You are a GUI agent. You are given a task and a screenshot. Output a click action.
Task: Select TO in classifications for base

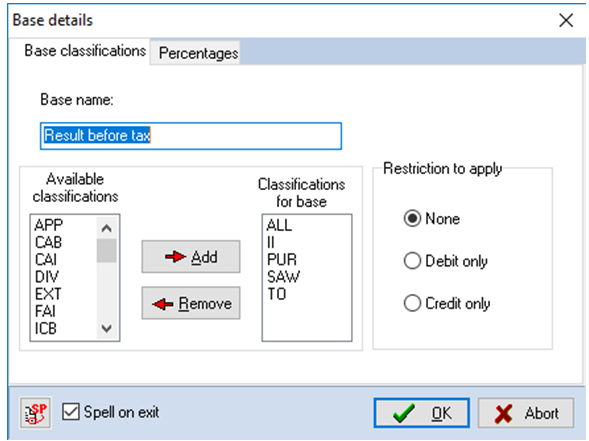277,294
